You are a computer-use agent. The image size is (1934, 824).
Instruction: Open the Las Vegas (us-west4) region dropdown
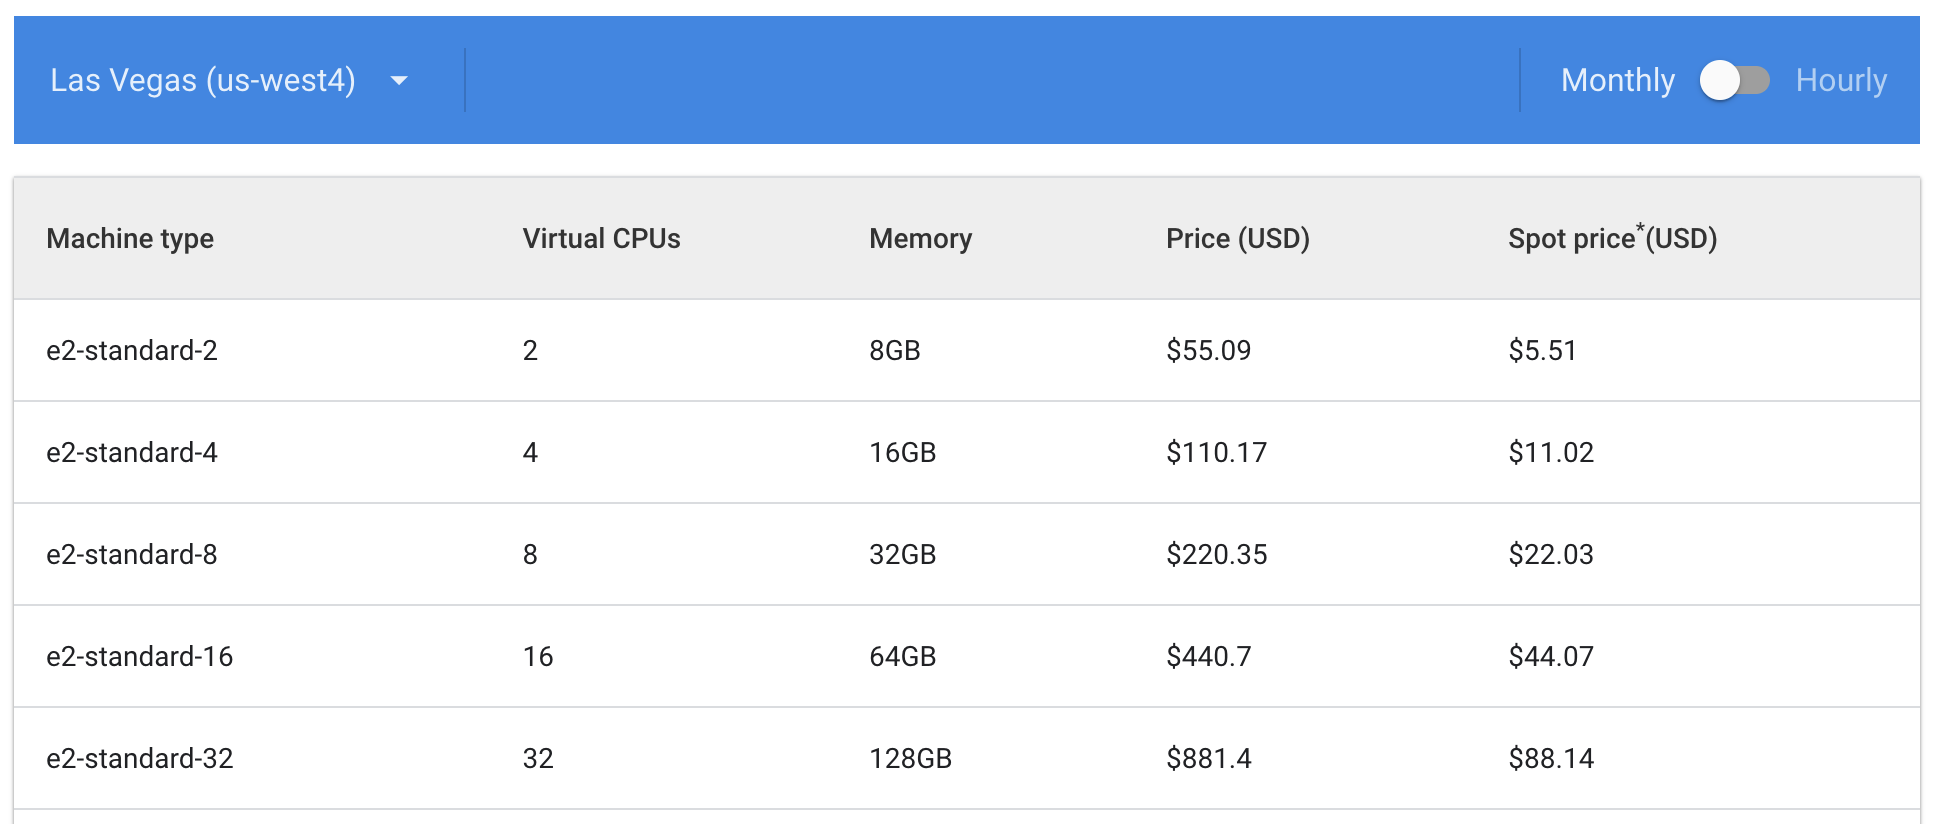click(203, 80)
